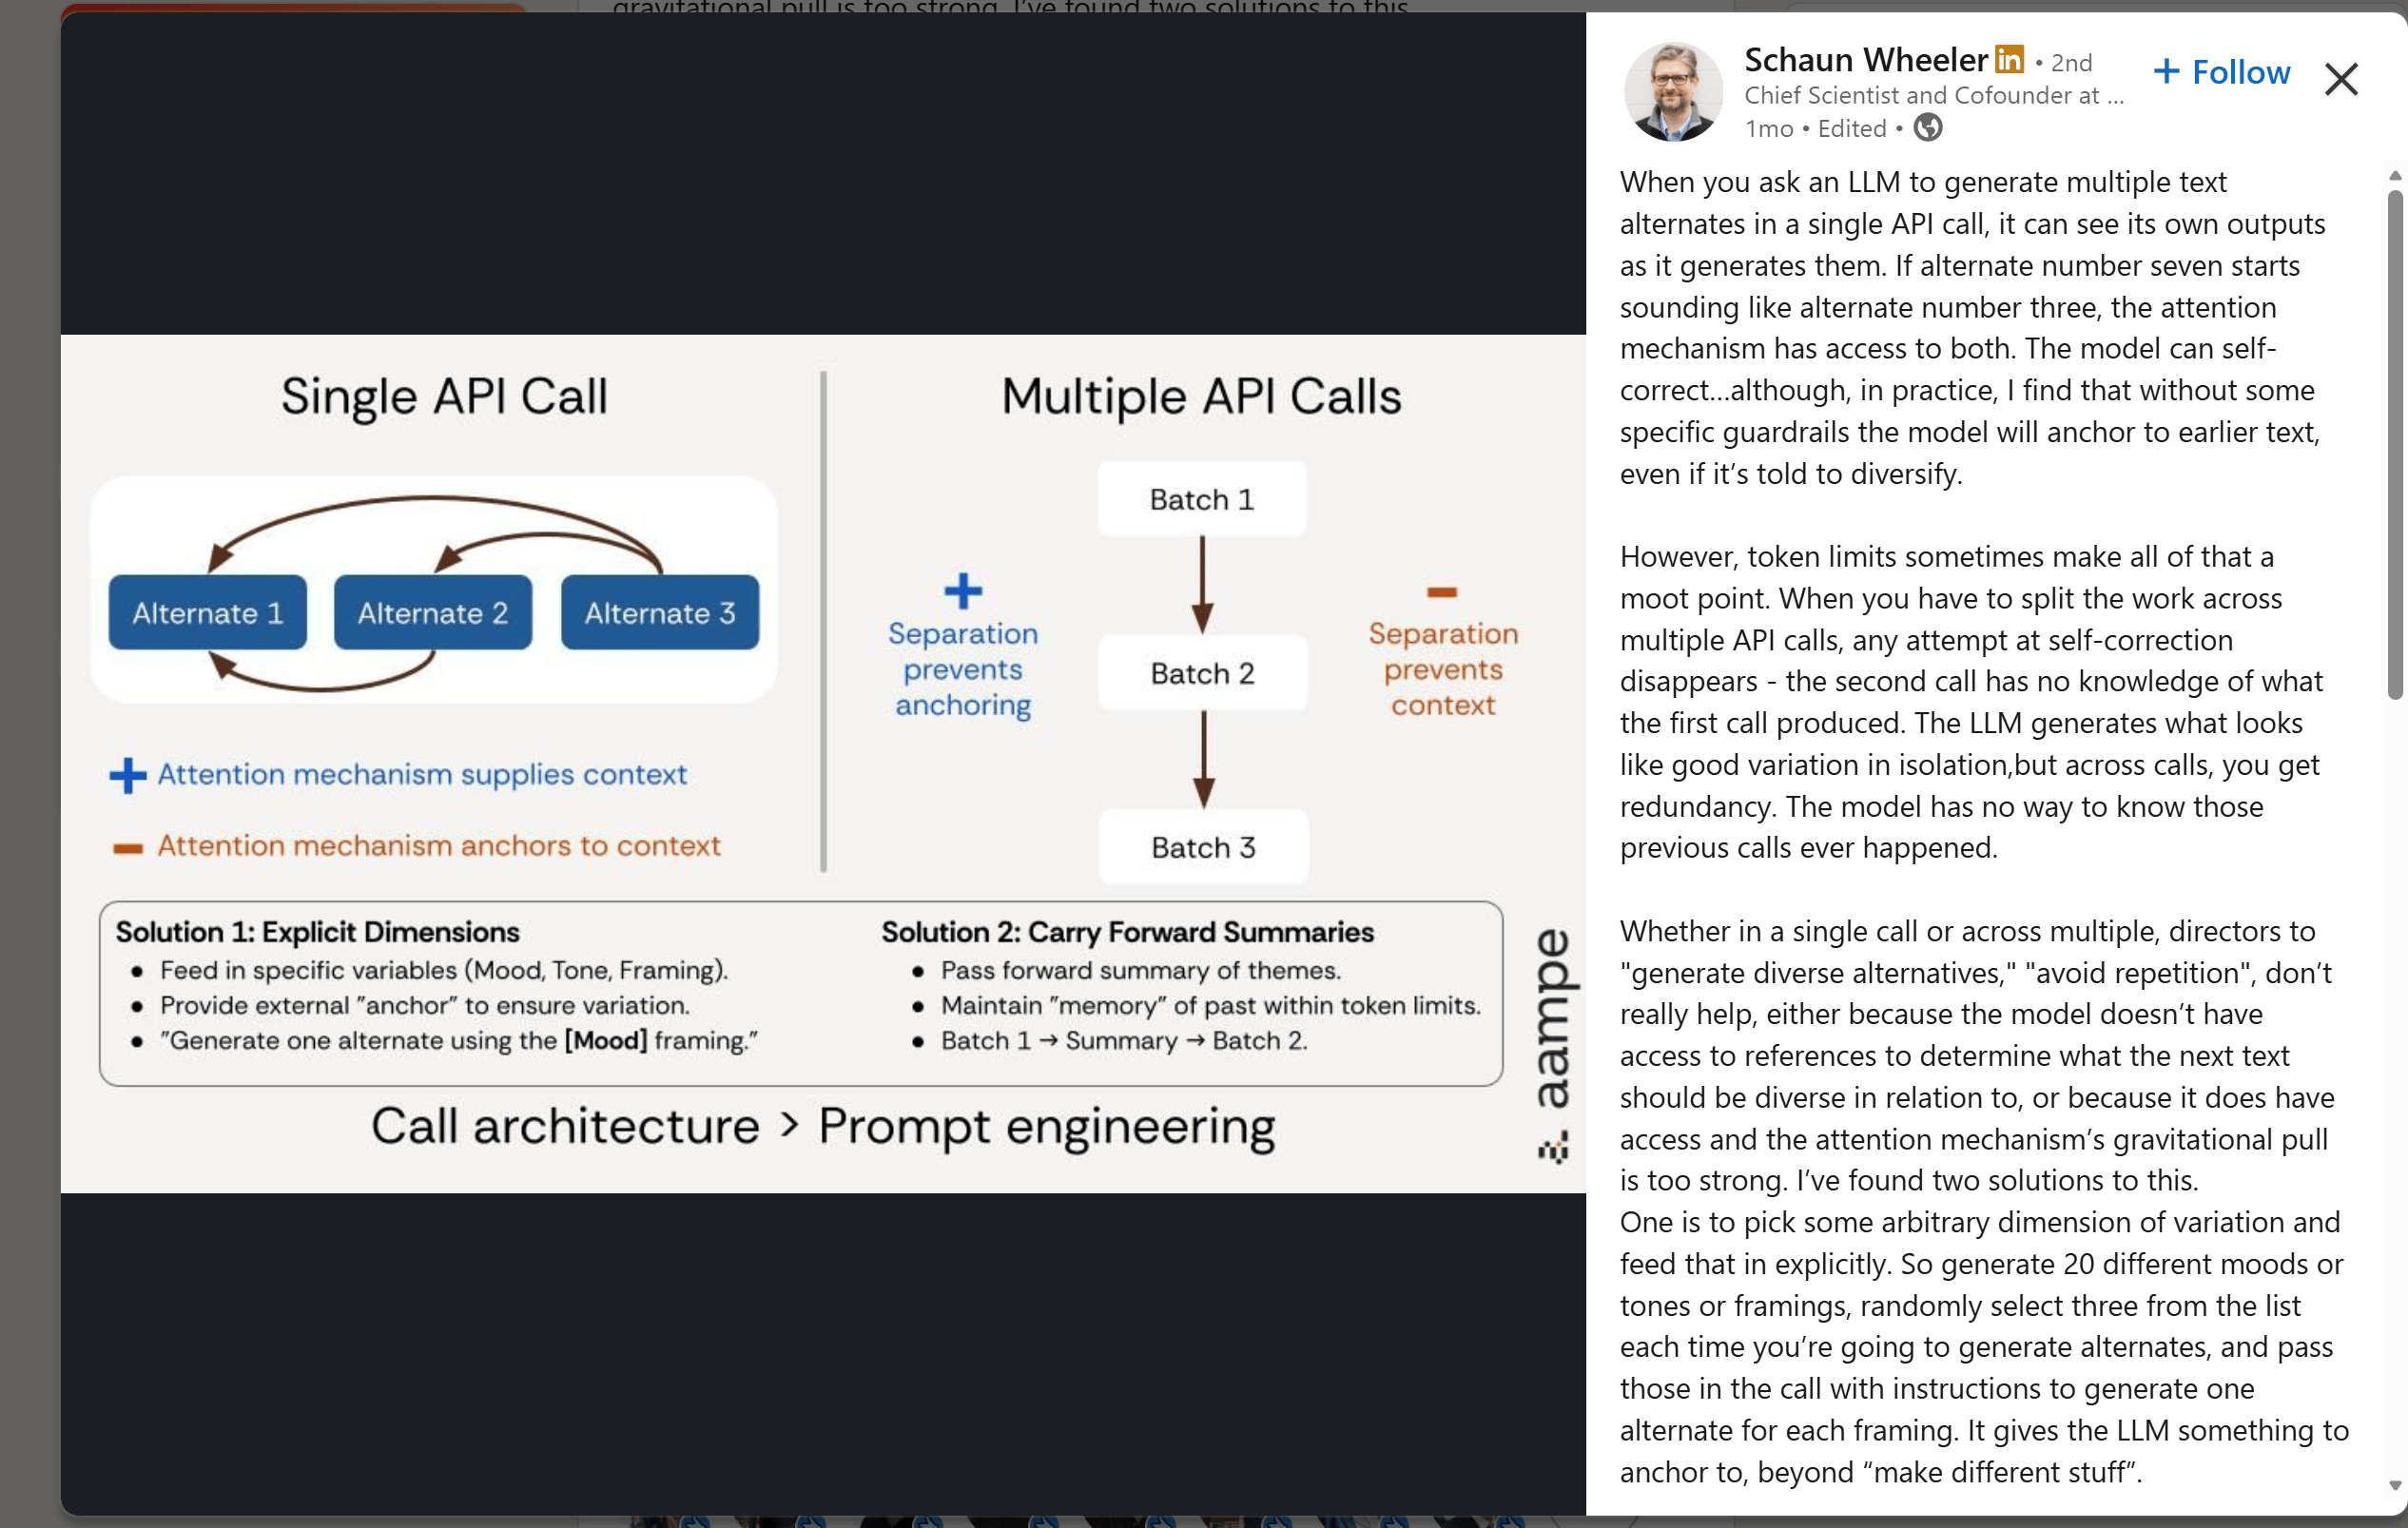Click the blue plus beside Attention mechanism supplies context
Viewport: 2408px width, 1528px height.
pos(127,775)
